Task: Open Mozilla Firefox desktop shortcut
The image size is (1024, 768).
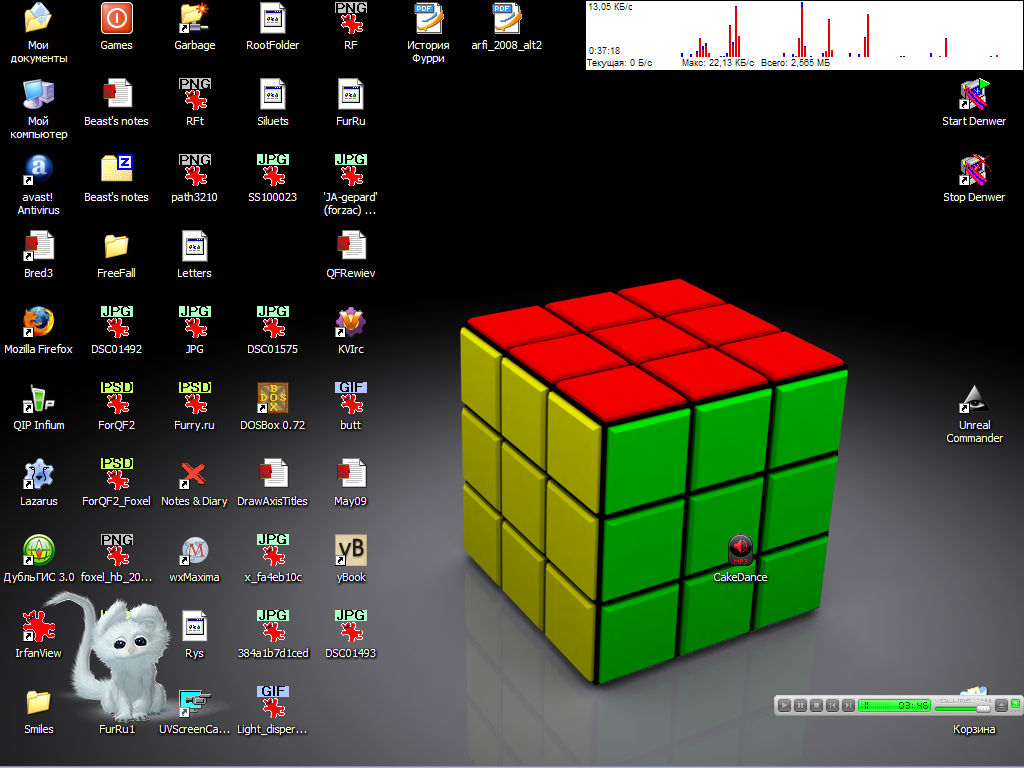Action: [38, 322]
